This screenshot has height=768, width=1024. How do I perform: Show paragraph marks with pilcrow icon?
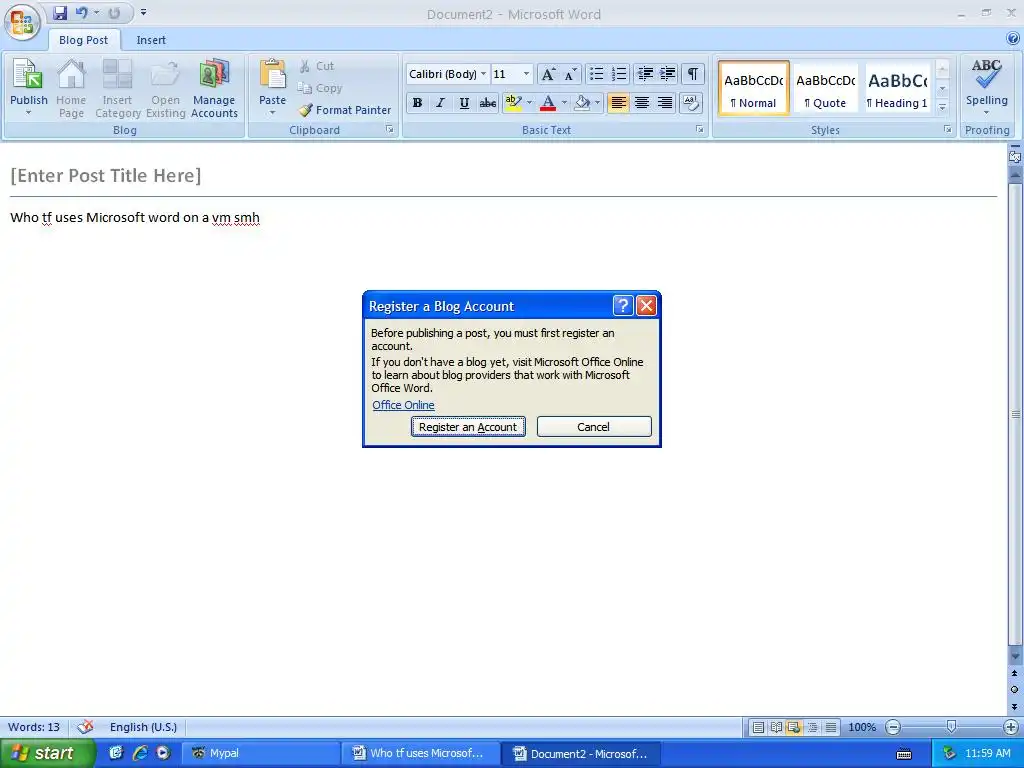click(x=693, y=74)
